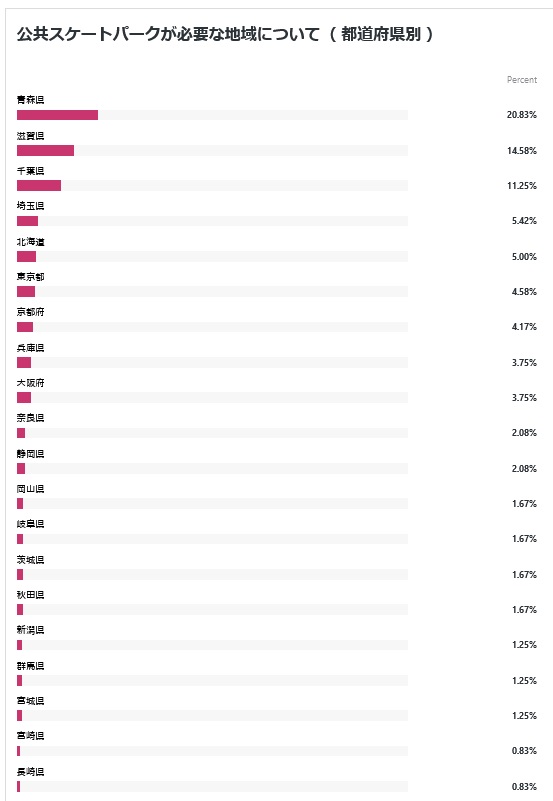This screenshot has width=553, height=801.
Task: Click the Percent column header
Action: tap(522, 80)
